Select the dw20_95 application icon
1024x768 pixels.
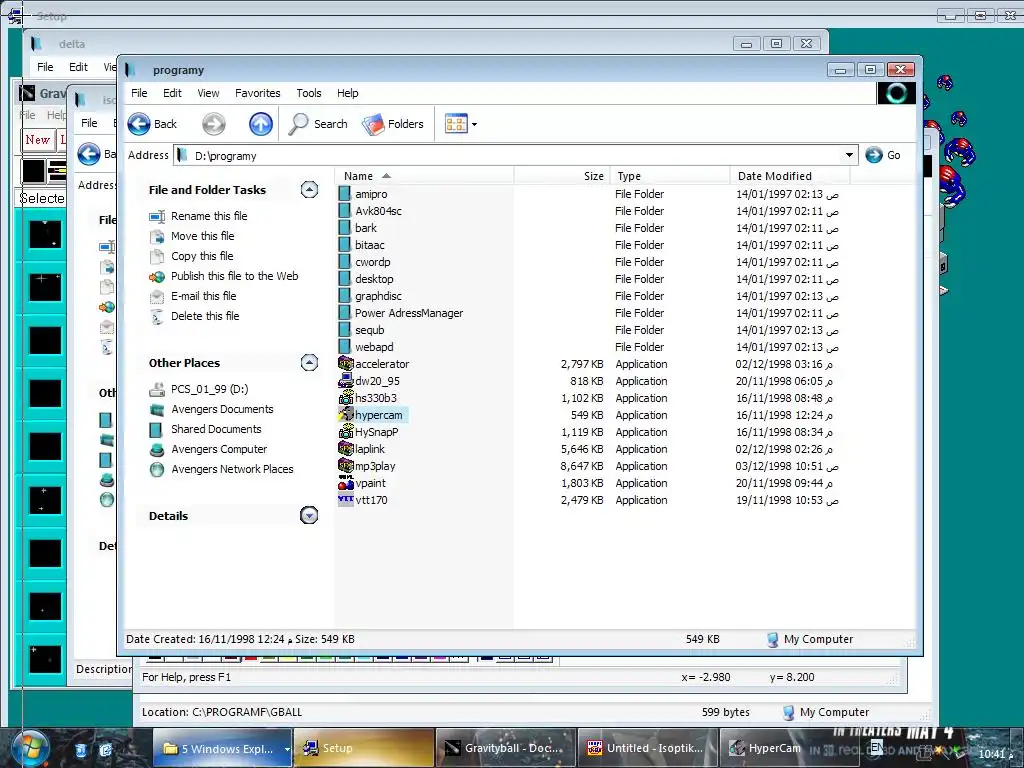point(345,381)
